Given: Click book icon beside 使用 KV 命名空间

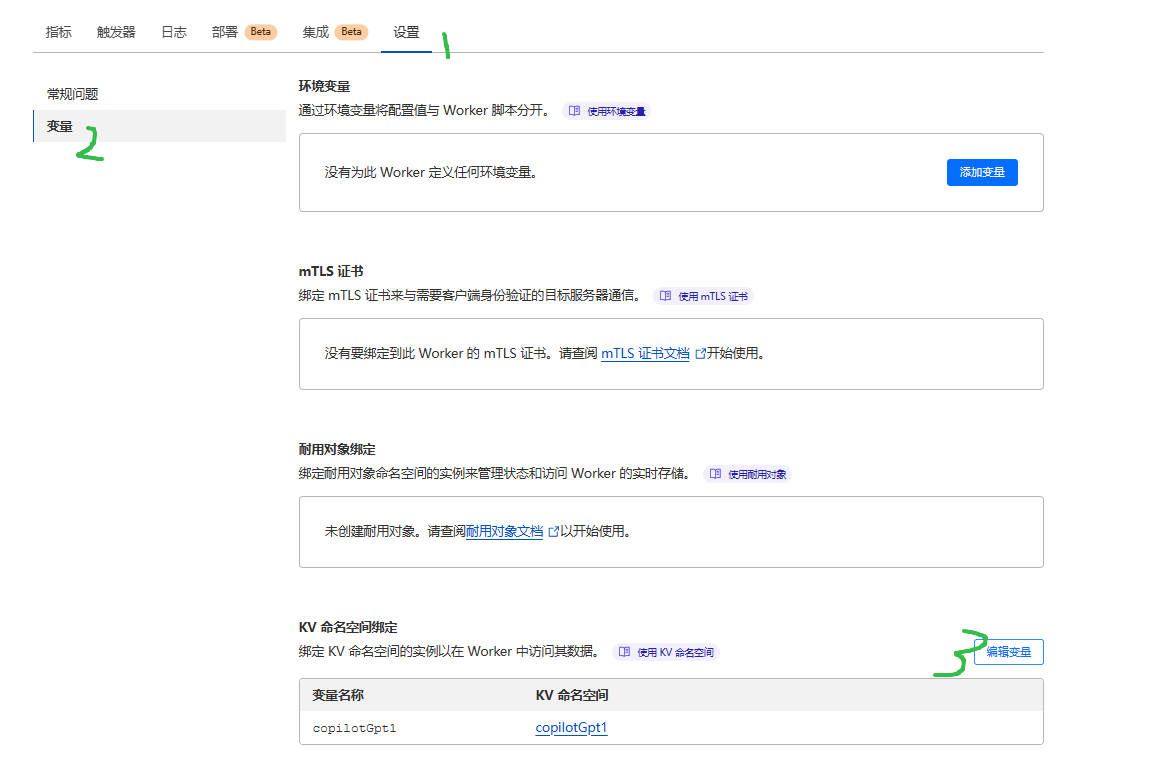Looking at the screenshot, I should [x=625, y=653].
